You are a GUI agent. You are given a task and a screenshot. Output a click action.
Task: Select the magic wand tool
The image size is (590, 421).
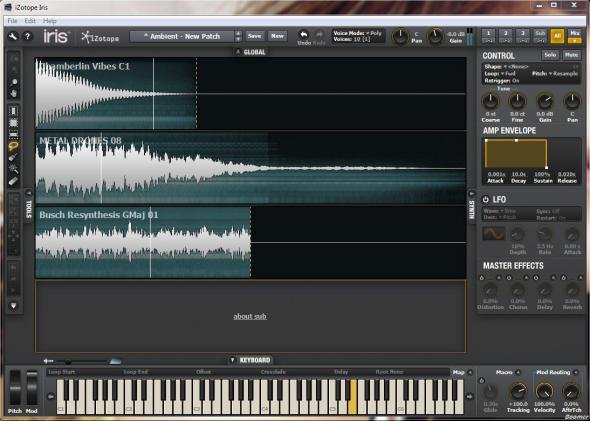pos(14,169)
